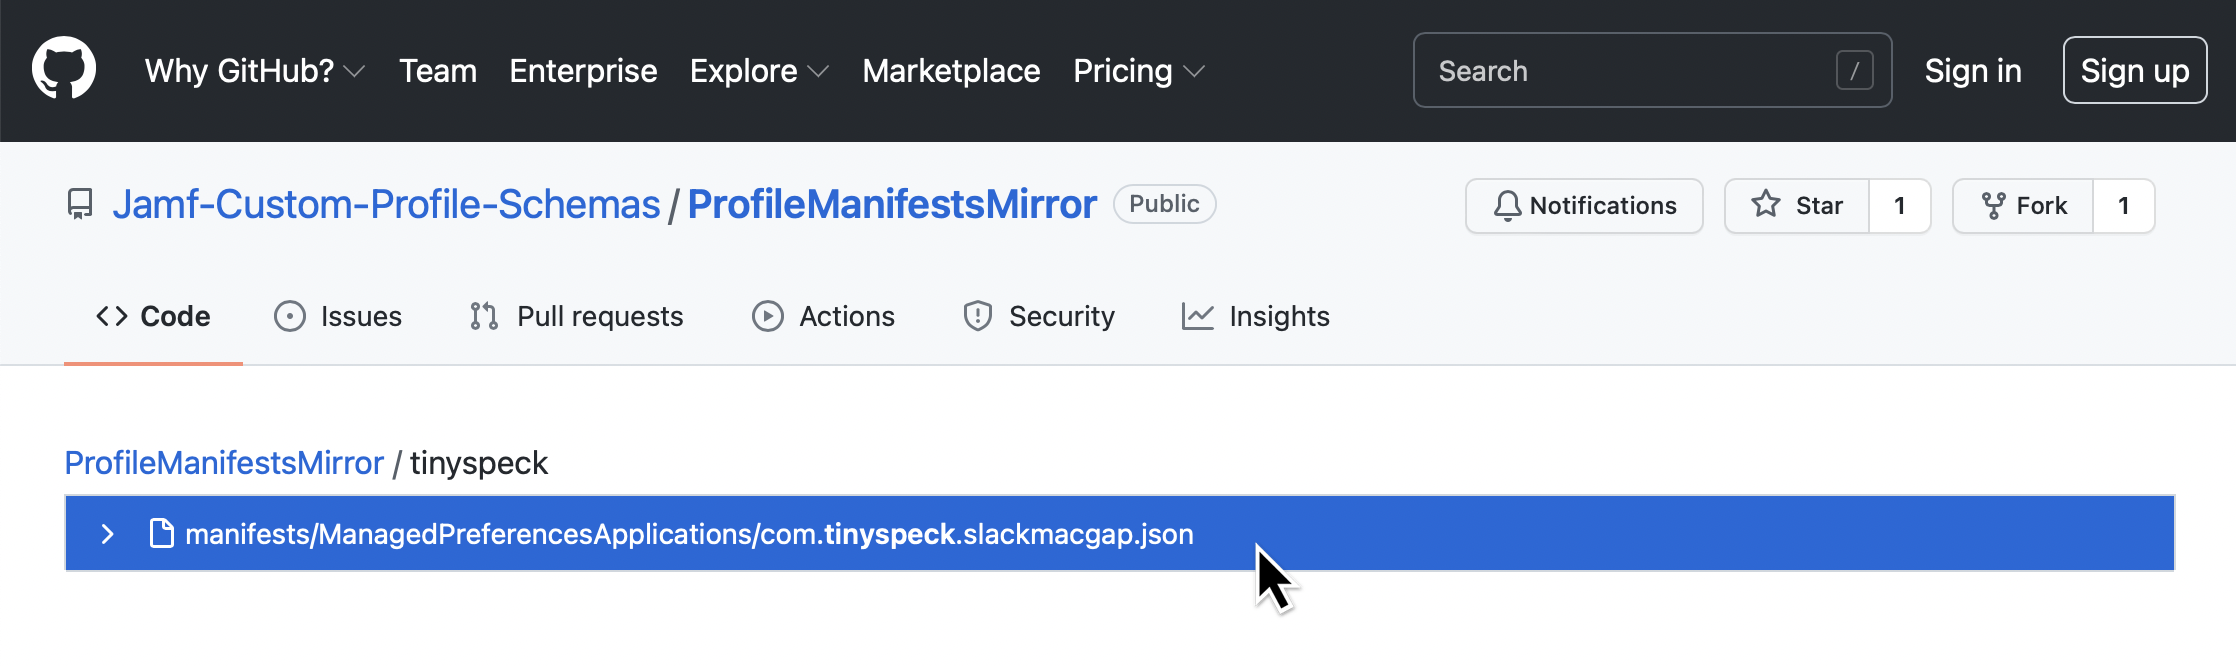
Task: Go to the Team page
Action: (438, 71)
